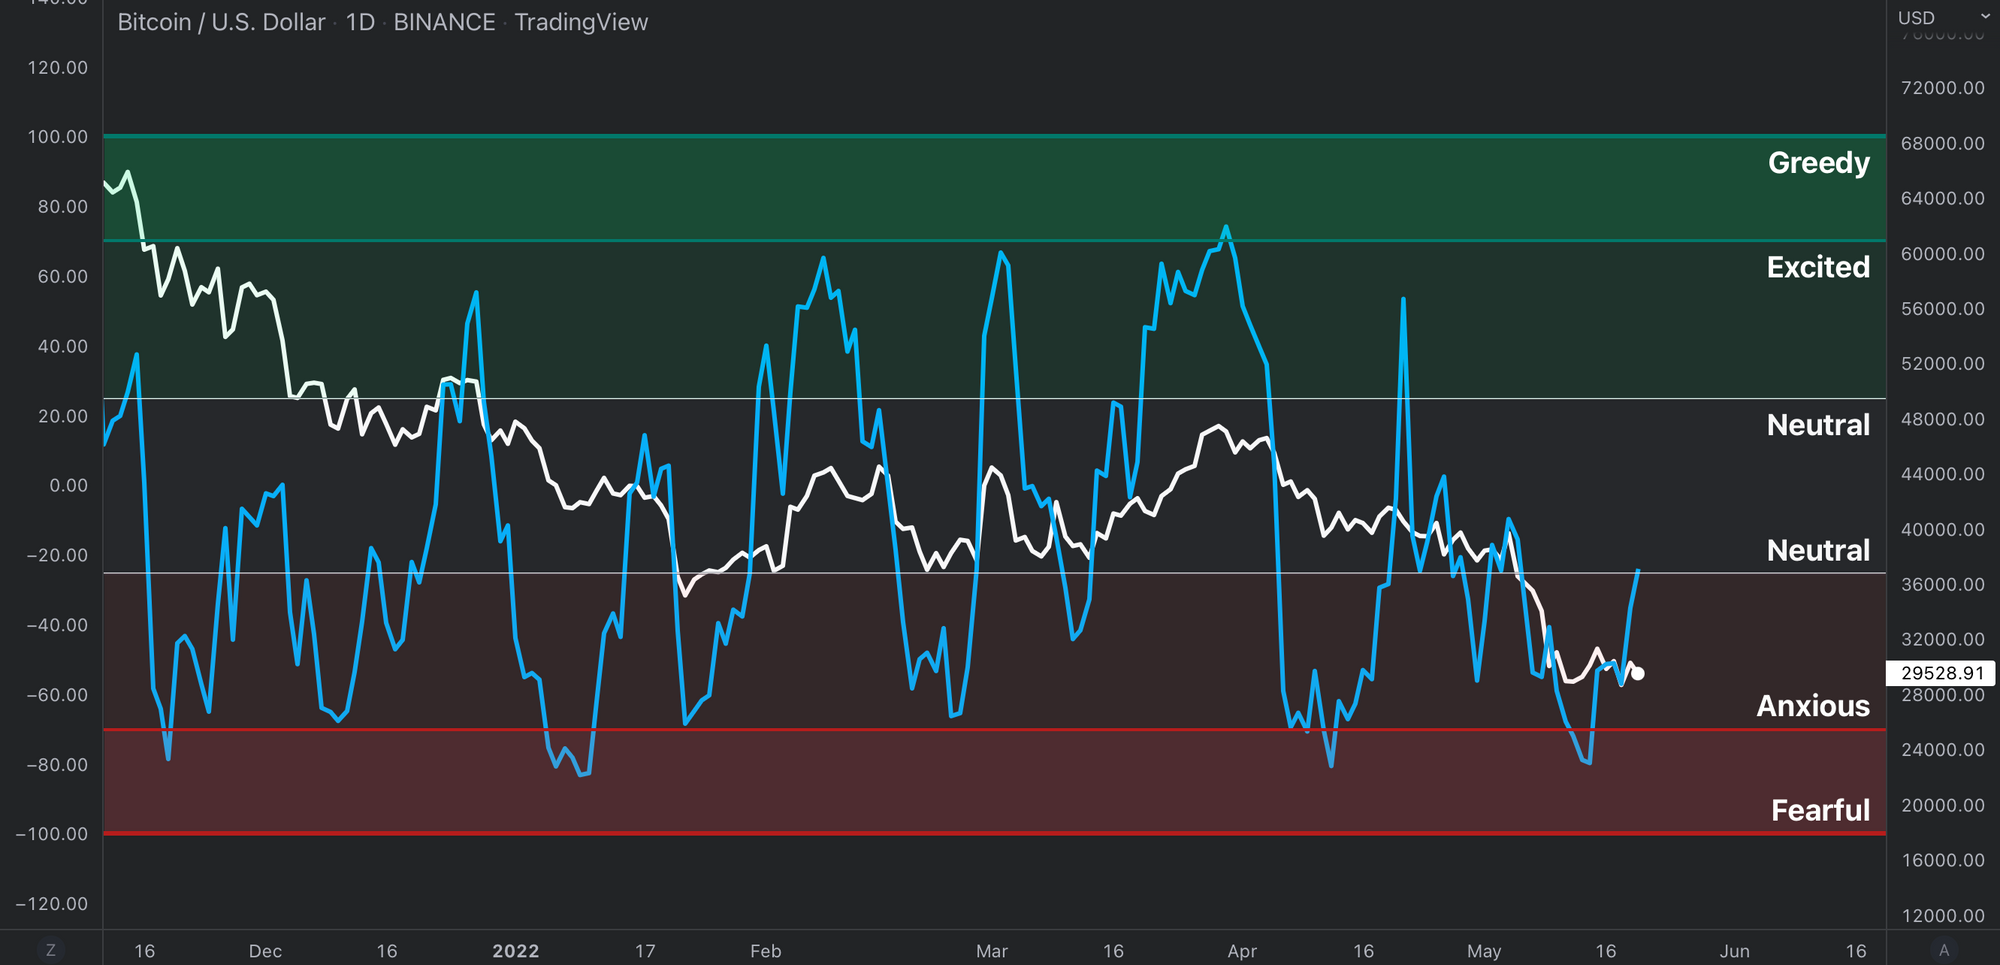Select the Fearful zone label
The height and width of the screenshot is (965, 2000).
(x=1820, y=810)
